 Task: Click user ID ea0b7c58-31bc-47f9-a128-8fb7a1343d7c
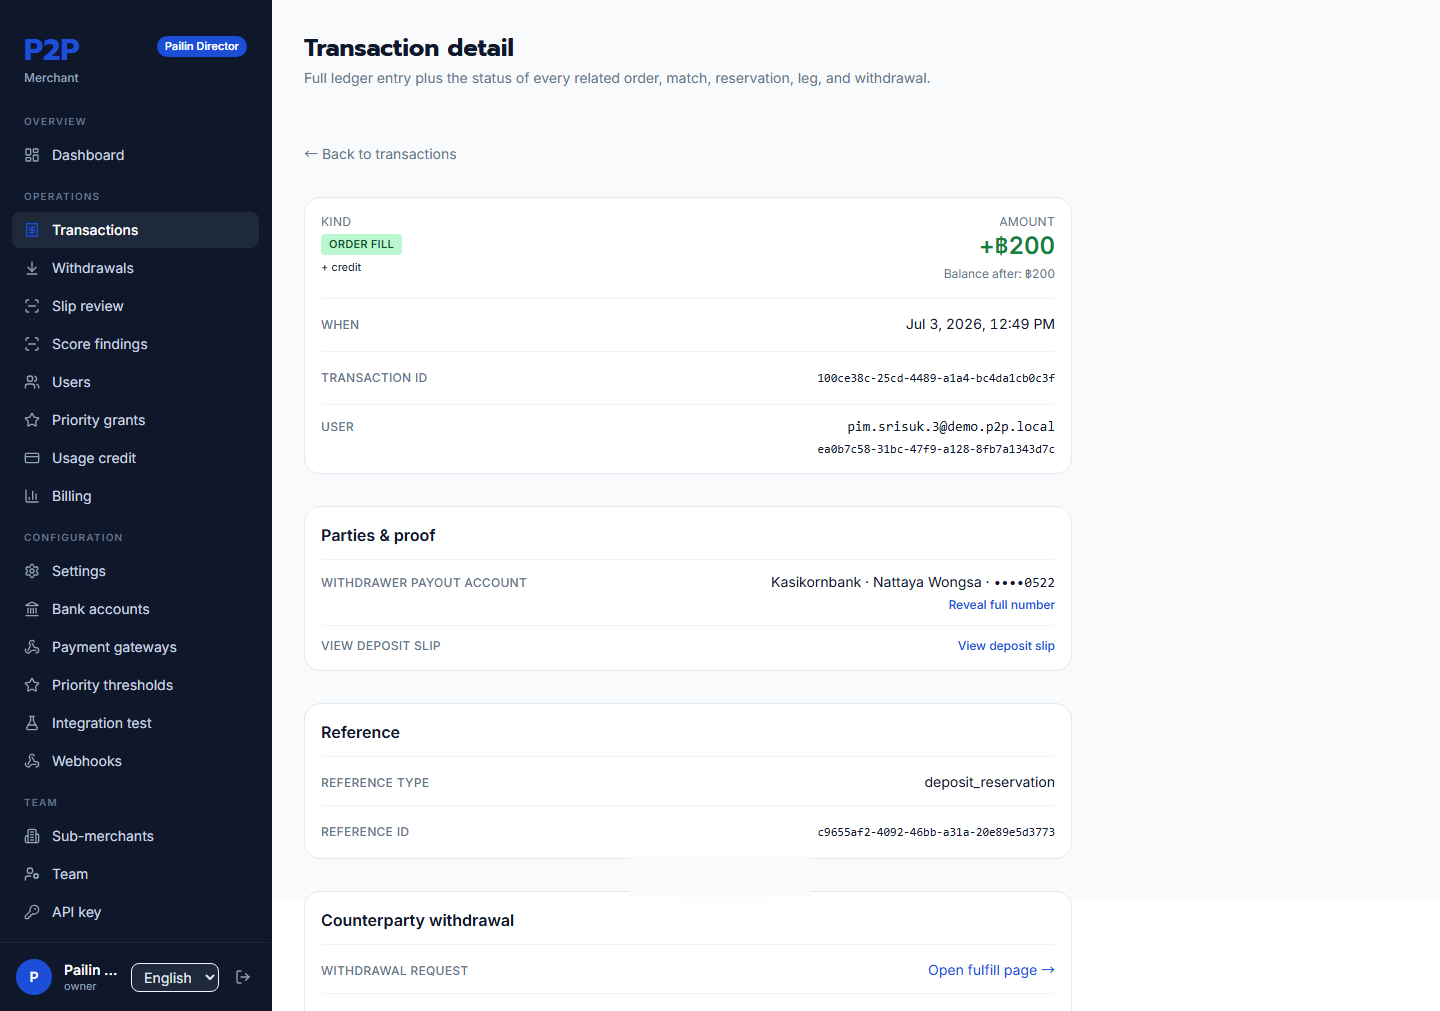[936, 450]
